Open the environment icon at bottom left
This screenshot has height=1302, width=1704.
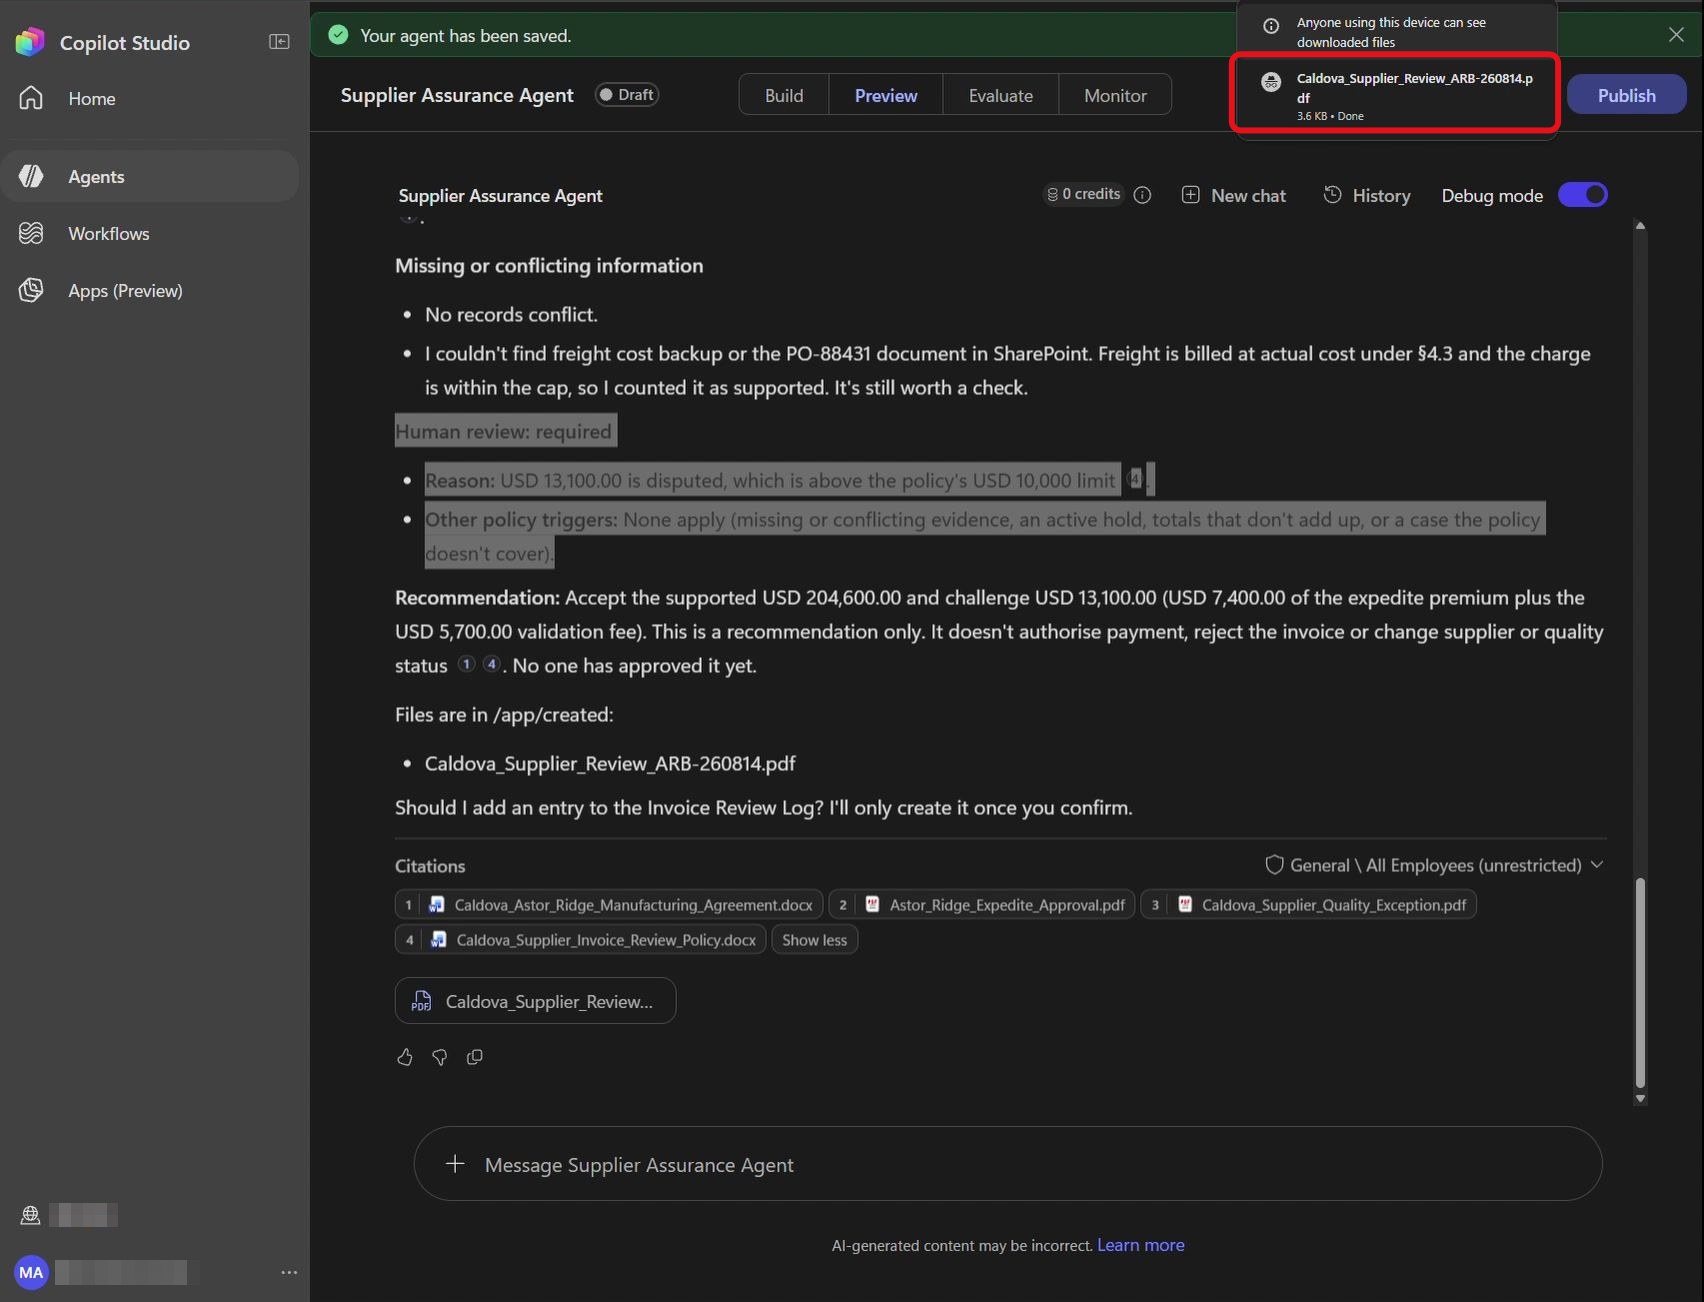30,1215
